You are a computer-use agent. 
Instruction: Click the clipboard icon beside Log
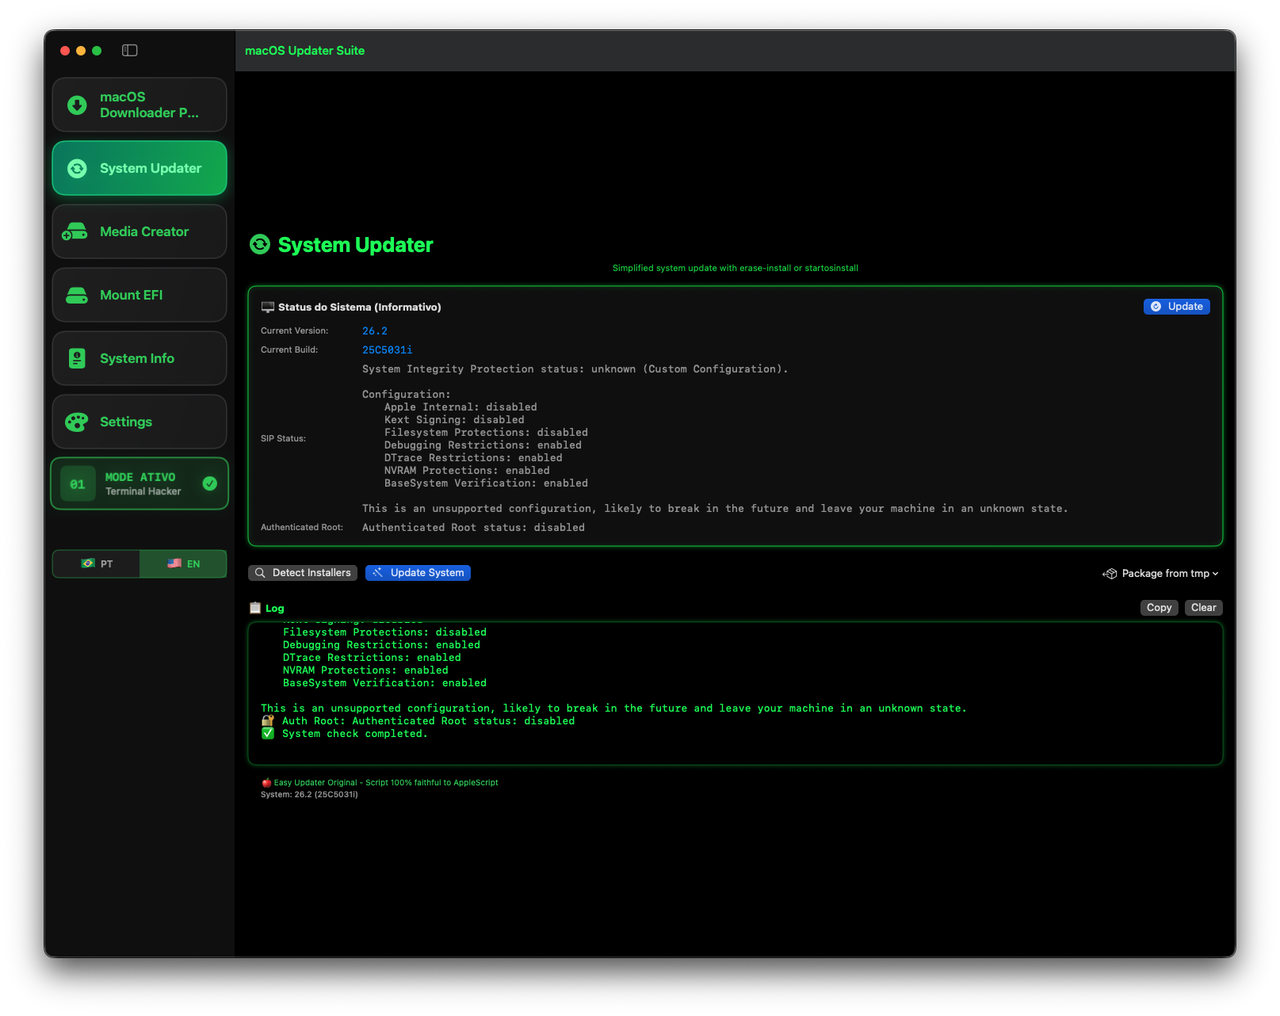[x=255, y=608]
